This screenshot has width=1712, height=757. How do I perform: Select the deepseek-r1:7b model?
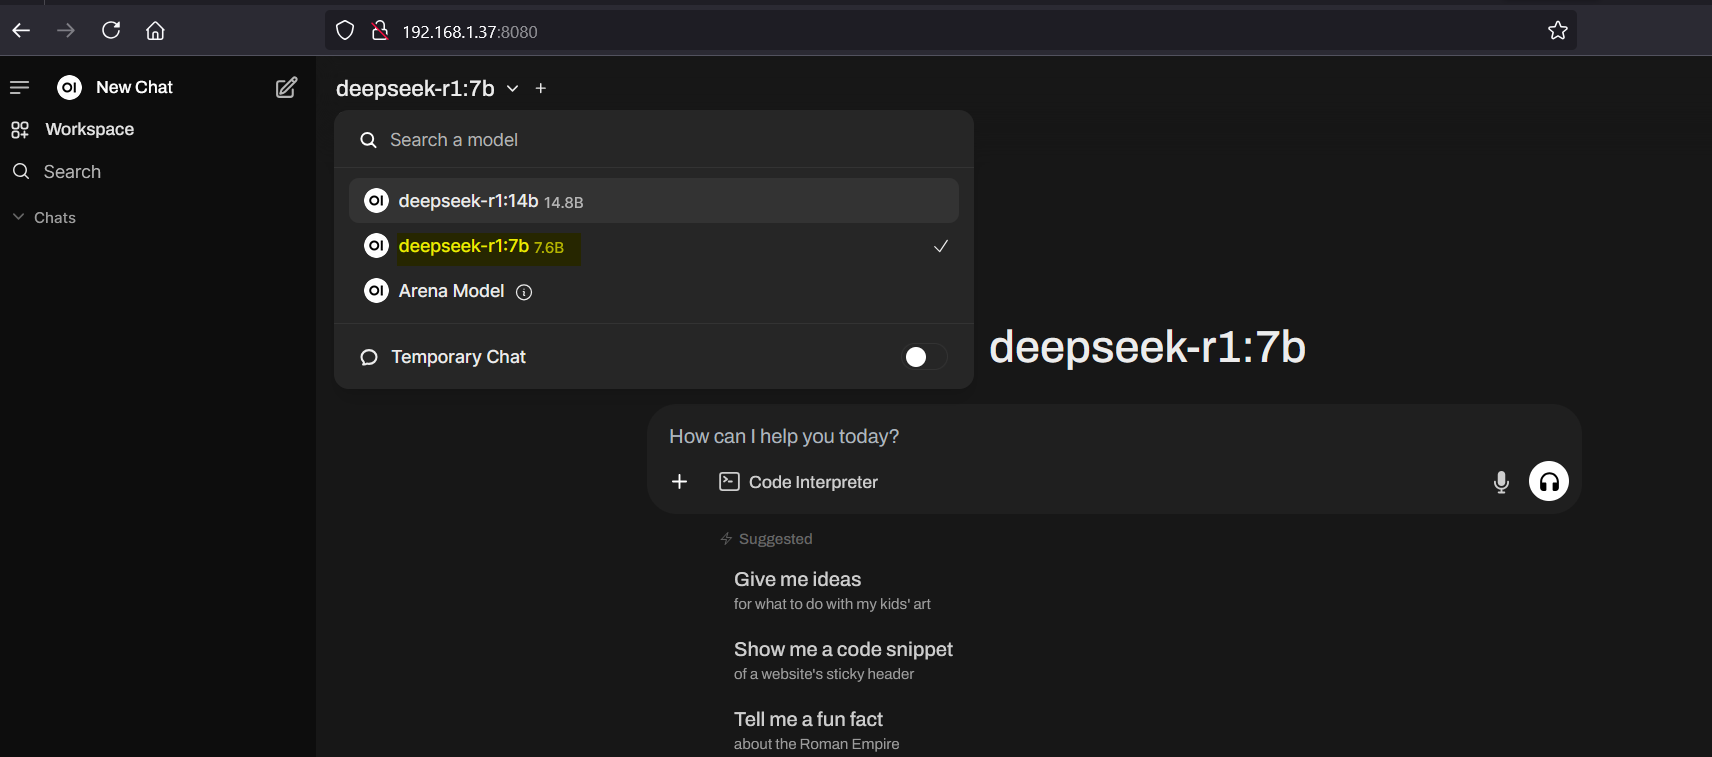coord(654,246)
